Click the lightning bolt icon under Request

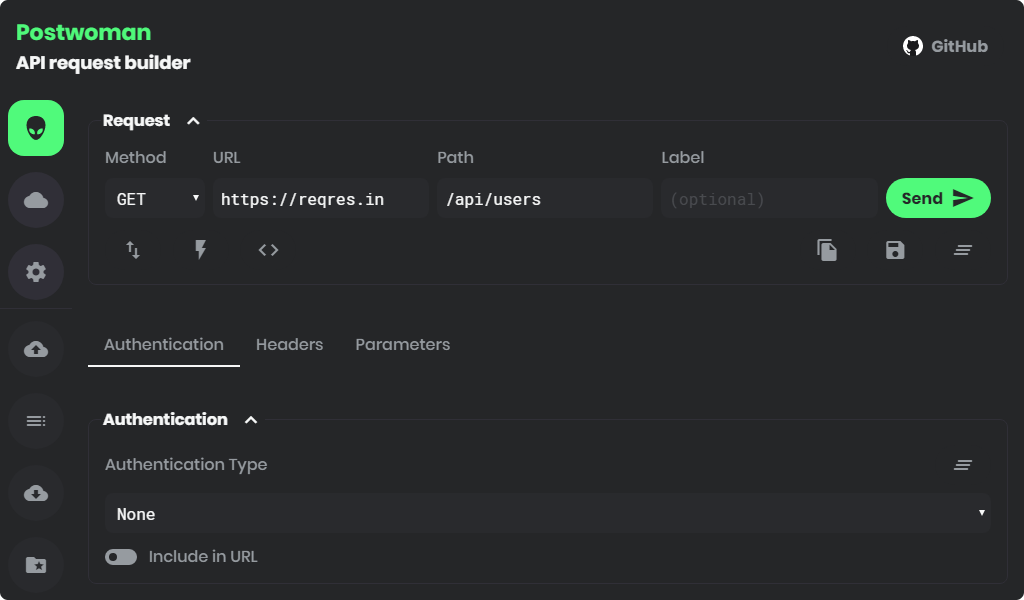[x=200, y=250]
